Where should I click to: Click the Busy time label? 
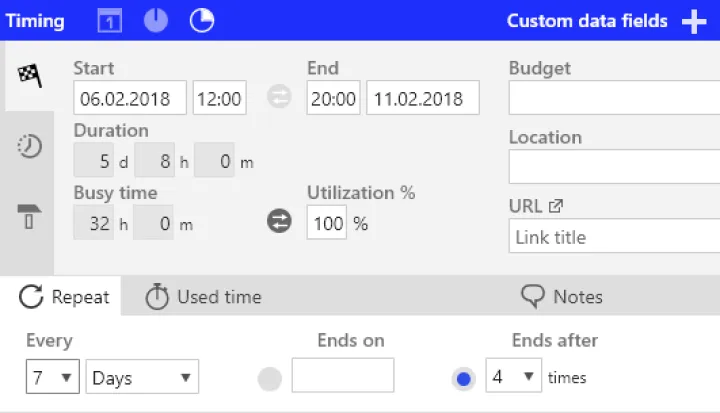point(116,192)
